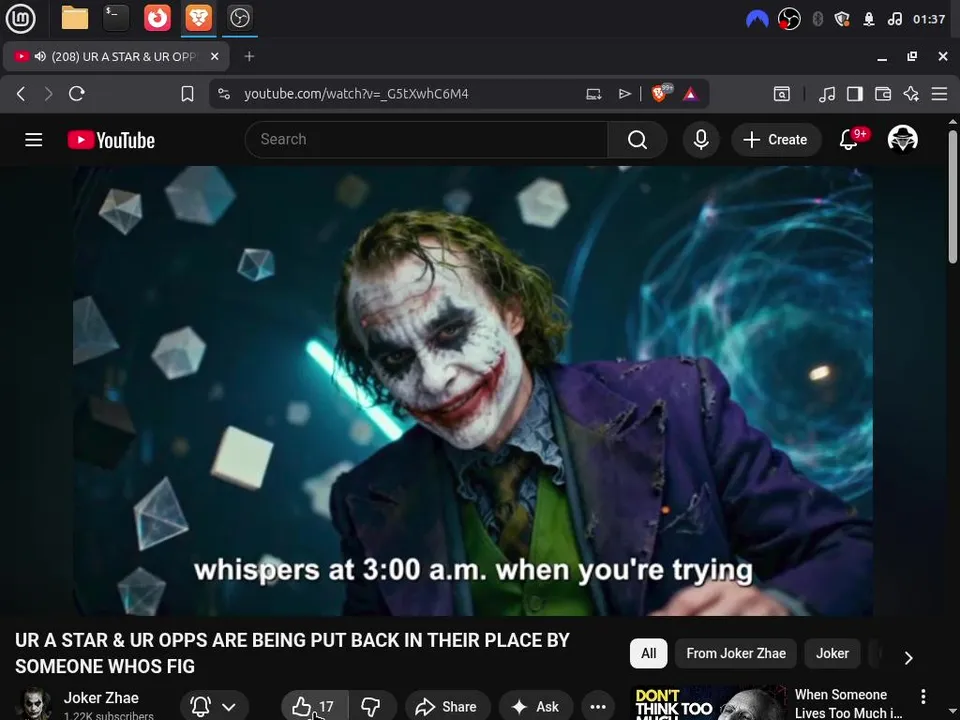This screenshot has height=720, width=960.
Task: Open Joker Zhae channel avatar
Action: 34,704
